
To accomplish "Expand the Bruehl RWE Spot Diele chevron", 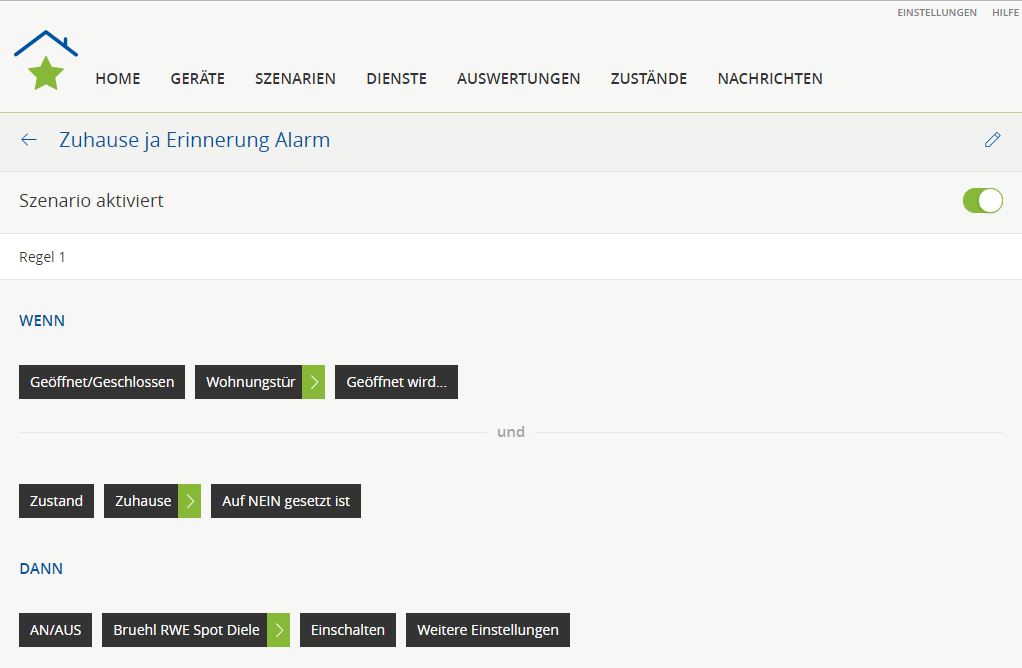I will pos(279,630).
